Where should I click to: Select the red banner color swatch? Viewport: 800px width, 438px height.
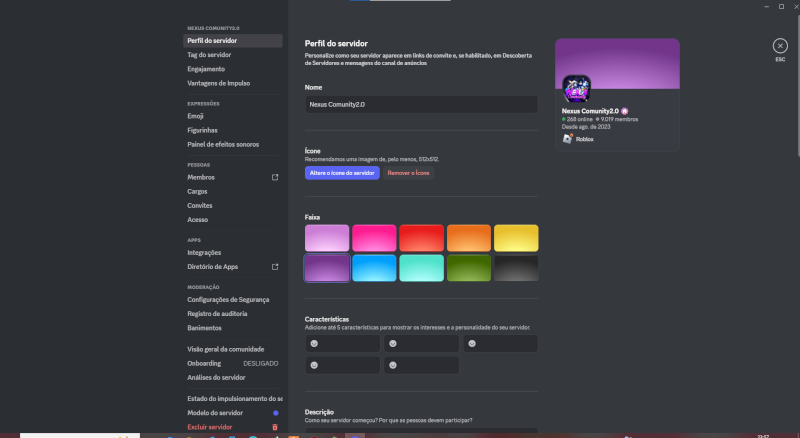[x=421, y=238]
